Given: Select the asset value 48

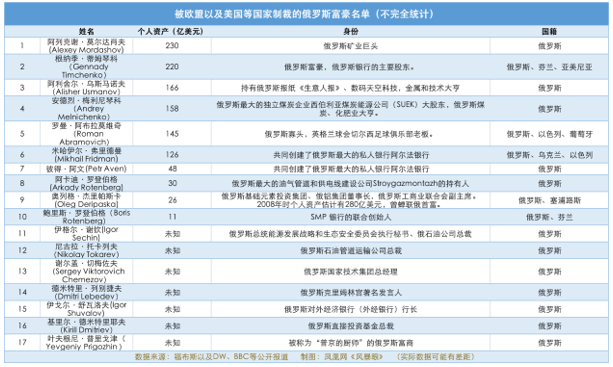Looking at the screenshot, I should tap(172, 169).
